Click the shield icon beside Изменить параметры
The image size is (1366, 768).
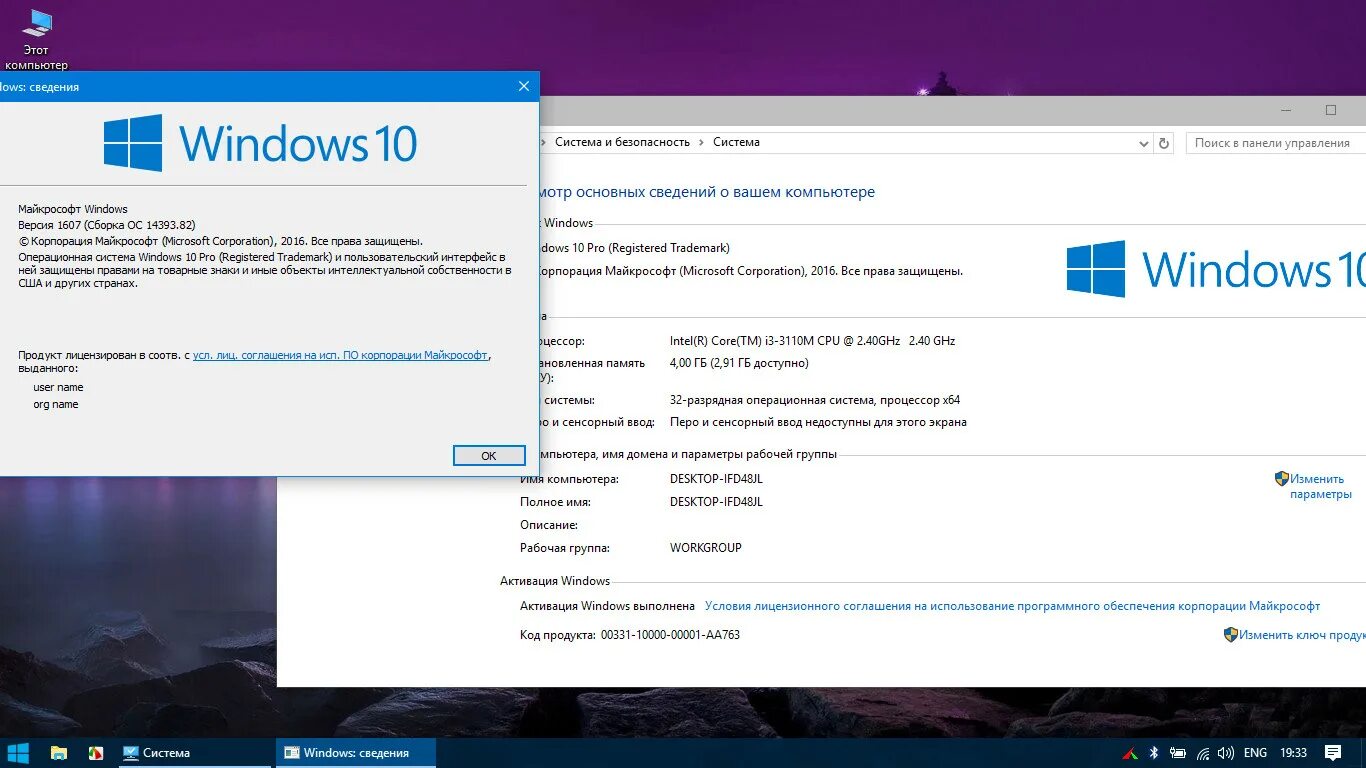[x=1281, y=479]
